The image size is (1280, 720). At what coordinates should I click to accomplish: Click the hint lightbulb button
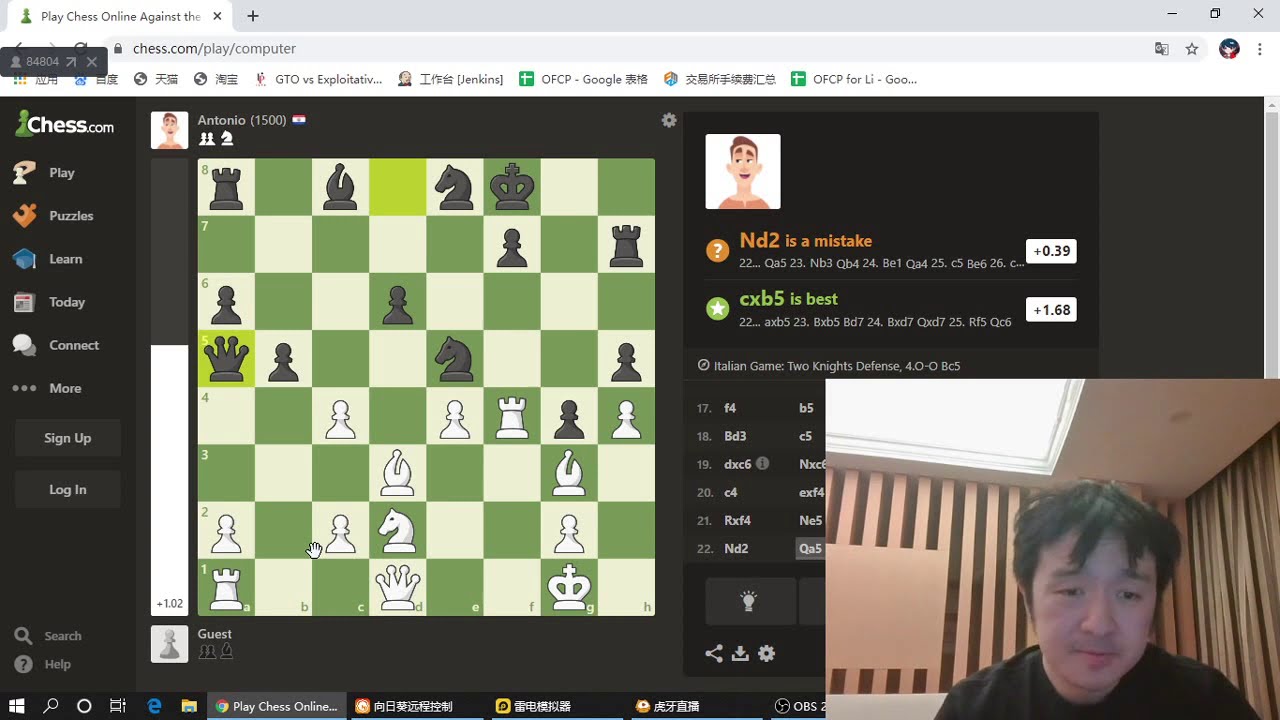749,601
